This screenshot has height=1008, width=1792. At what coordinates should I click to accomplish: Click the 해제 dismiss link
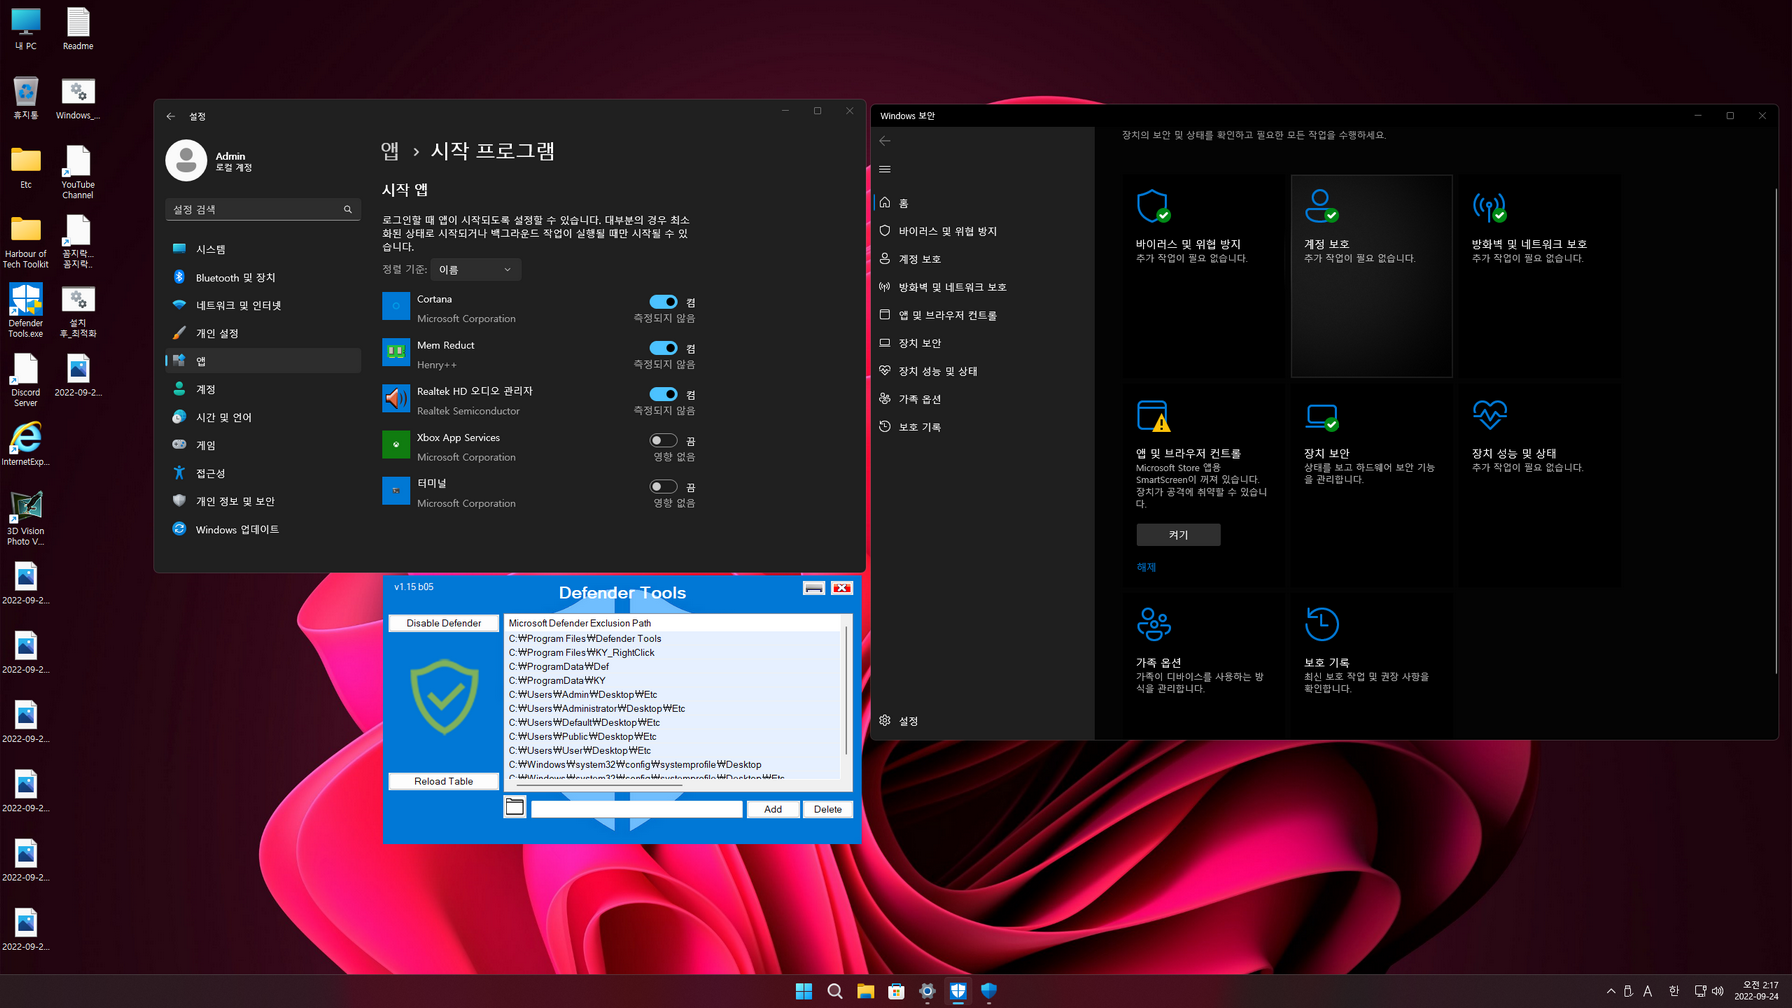pyautogui.click(x=1146, y=567)
